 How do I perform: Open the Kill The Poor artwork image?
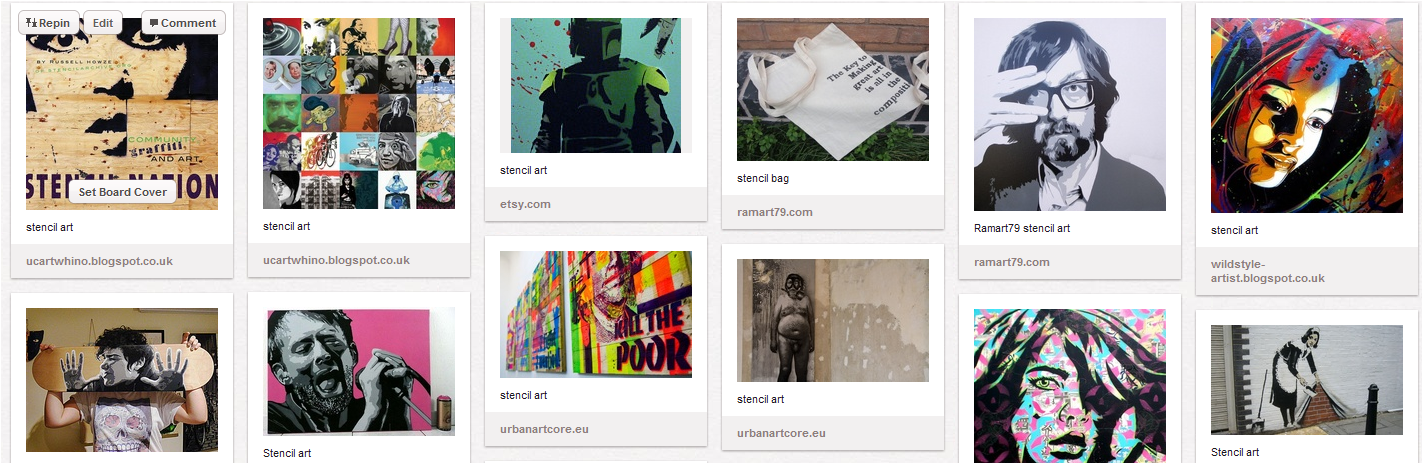click(596, 314)
